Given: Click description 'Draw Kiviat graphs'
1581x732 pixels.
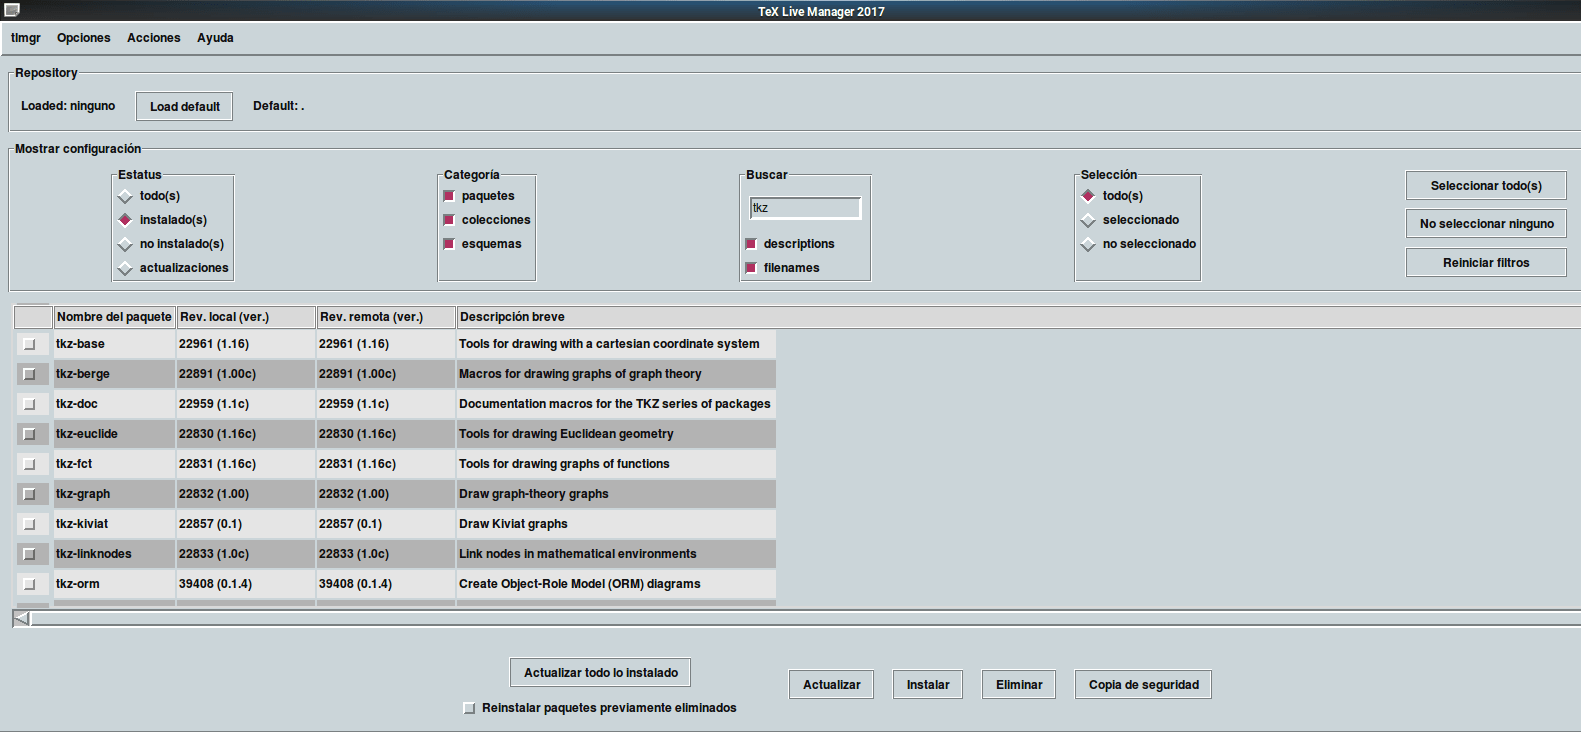Looking at the screenshot, I should coord(513,524).
